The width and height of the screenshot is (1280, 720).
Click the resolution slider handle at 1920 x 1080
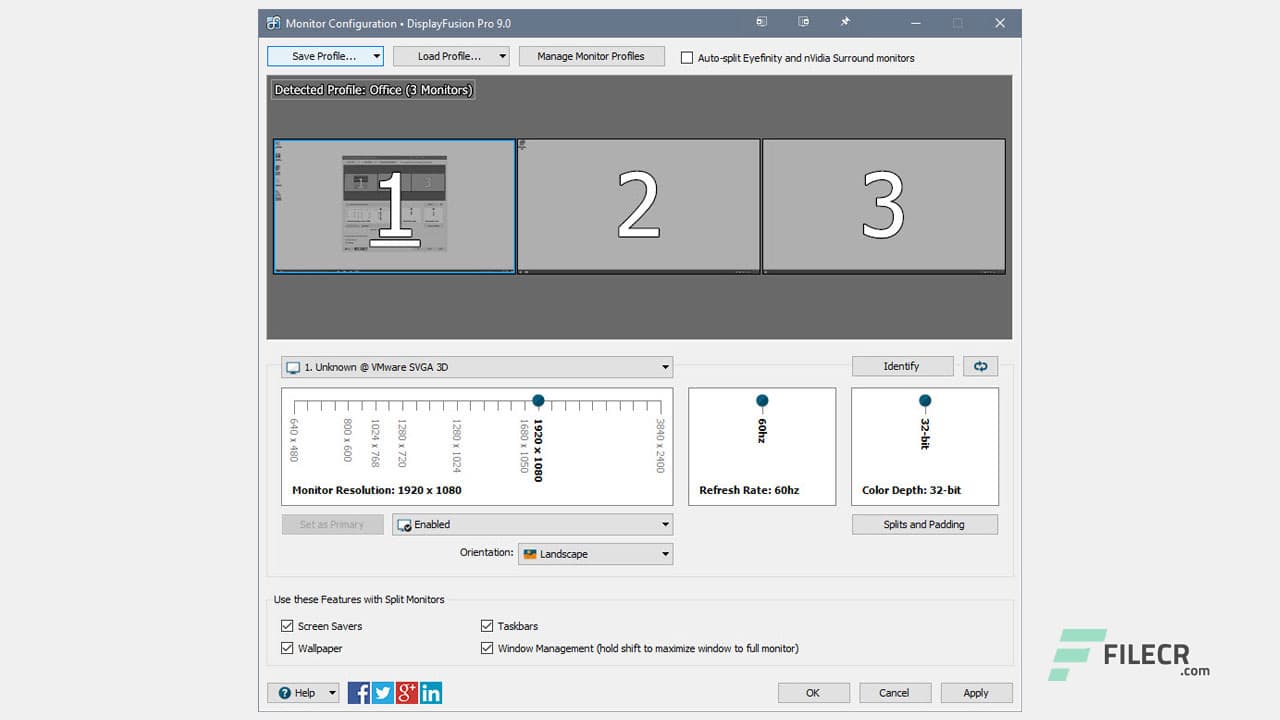pyautogui.click(x=538, y=400)
